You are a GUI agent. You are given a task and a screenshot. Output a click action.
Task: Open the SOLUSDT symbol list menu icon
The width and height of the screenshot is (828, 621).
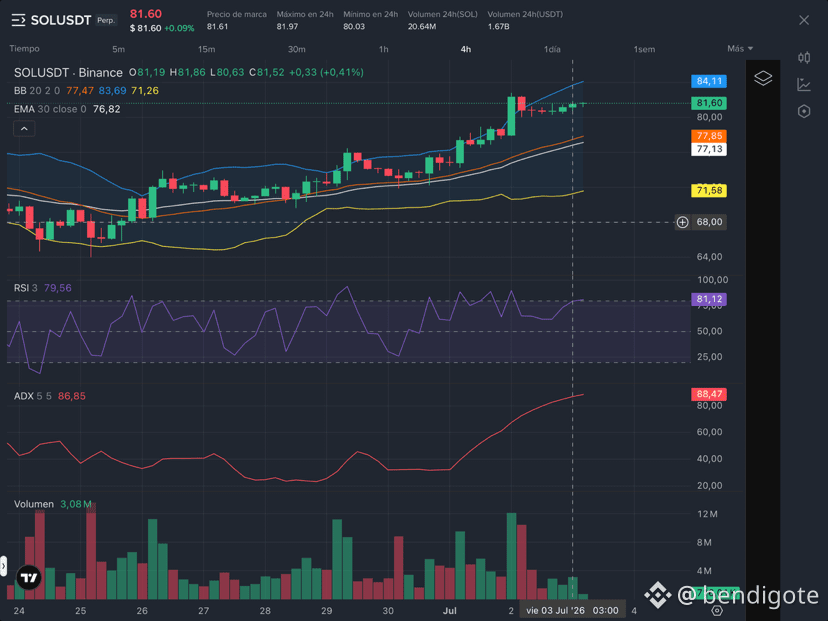pos(18,21)
